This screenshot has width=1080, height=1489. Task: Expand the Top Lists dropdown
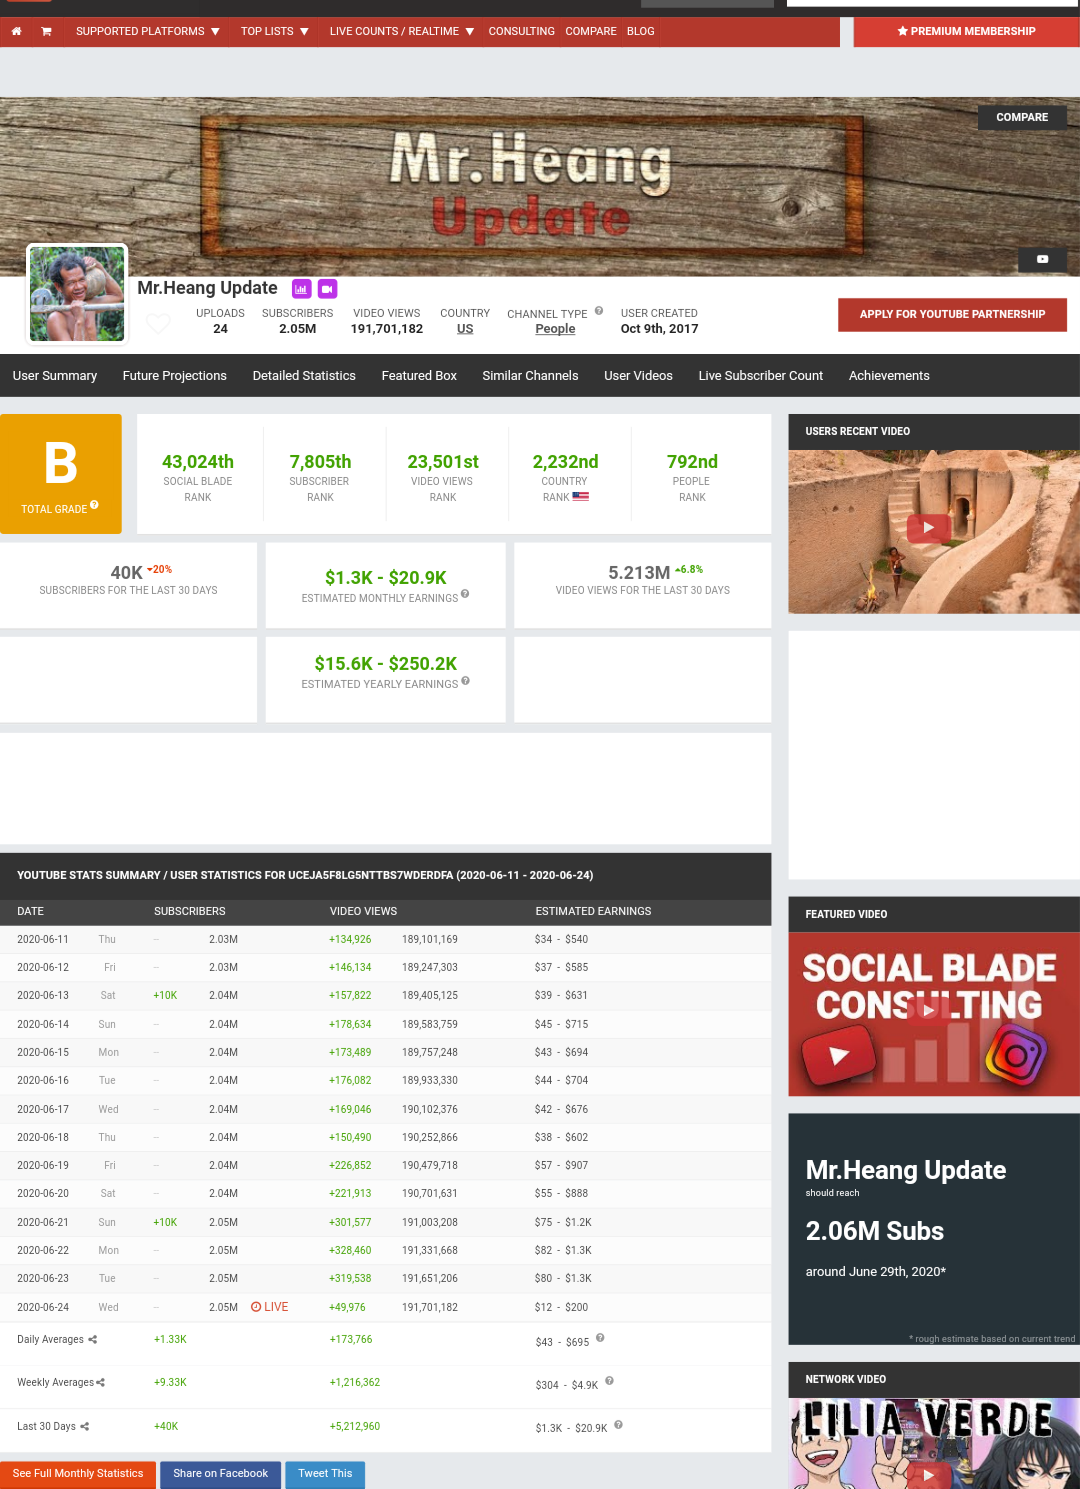274,32
